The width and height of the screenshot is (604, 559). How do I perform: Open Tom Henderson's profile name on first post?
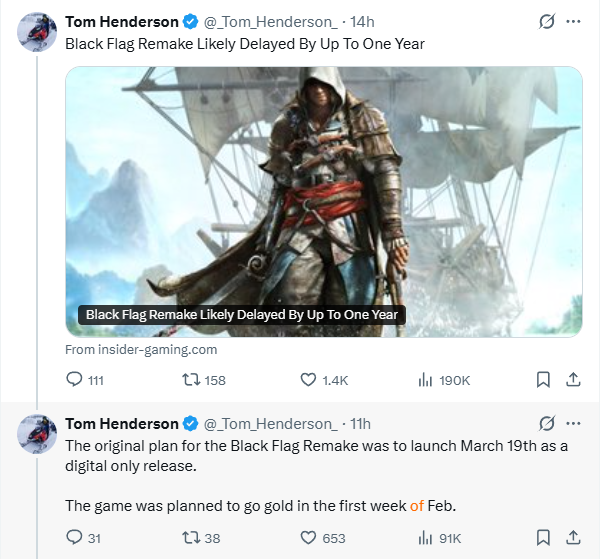coord(122,22)
